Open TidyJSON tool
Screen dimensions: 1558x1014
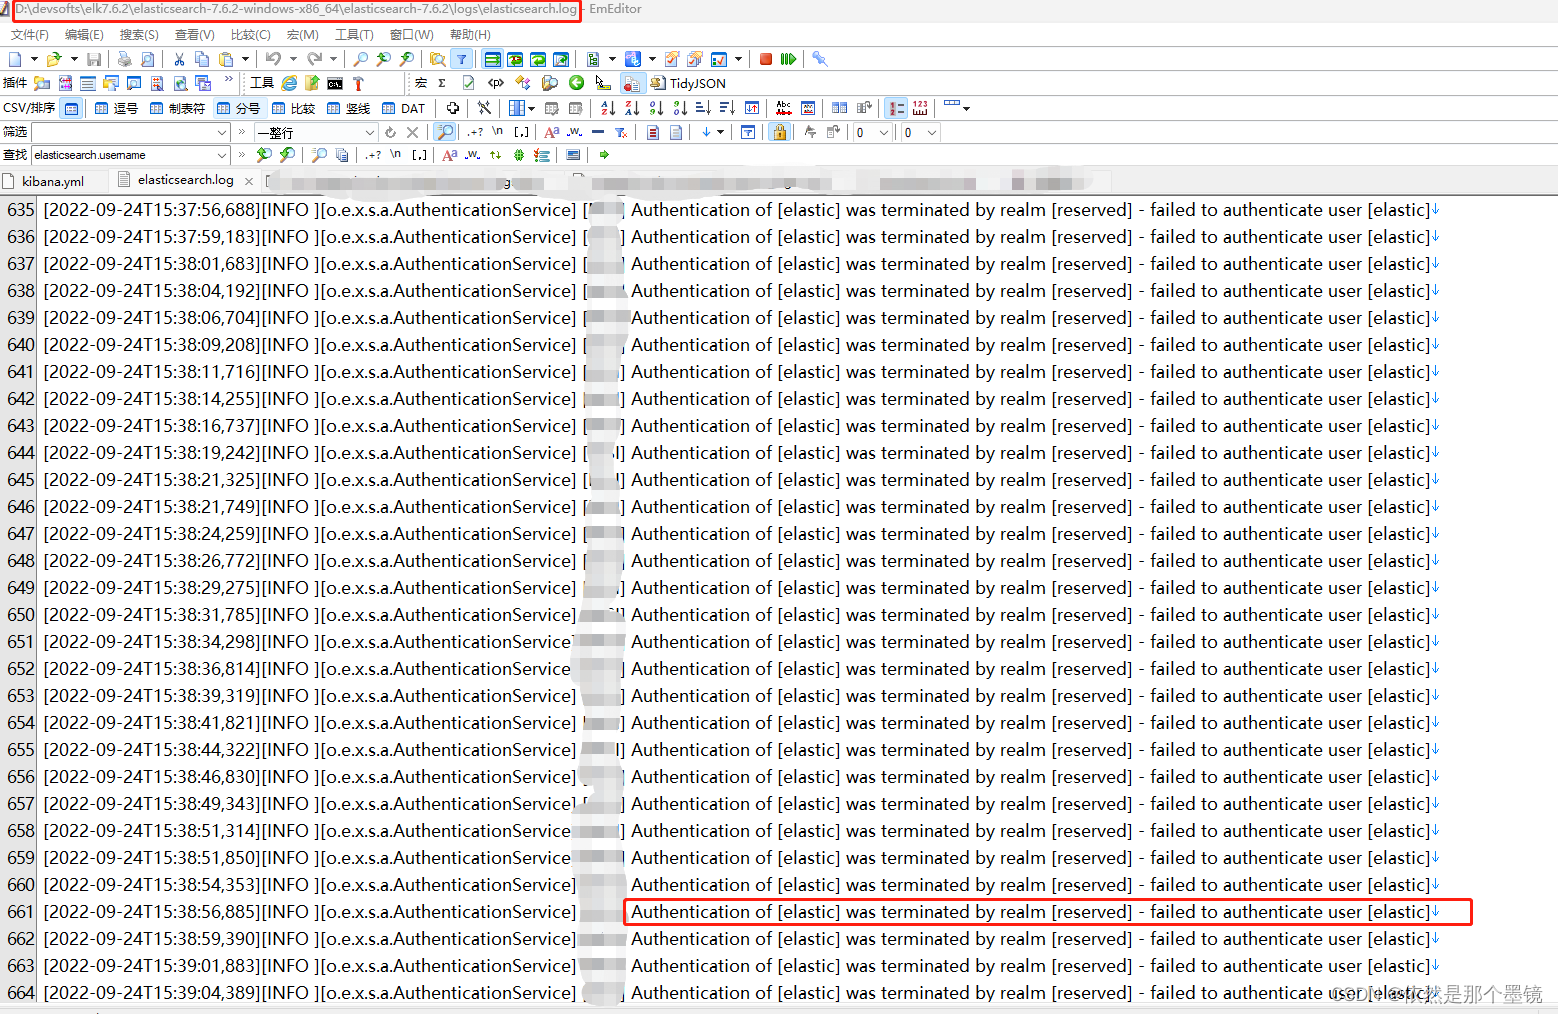pyautogui.click(x=688, y=83)
